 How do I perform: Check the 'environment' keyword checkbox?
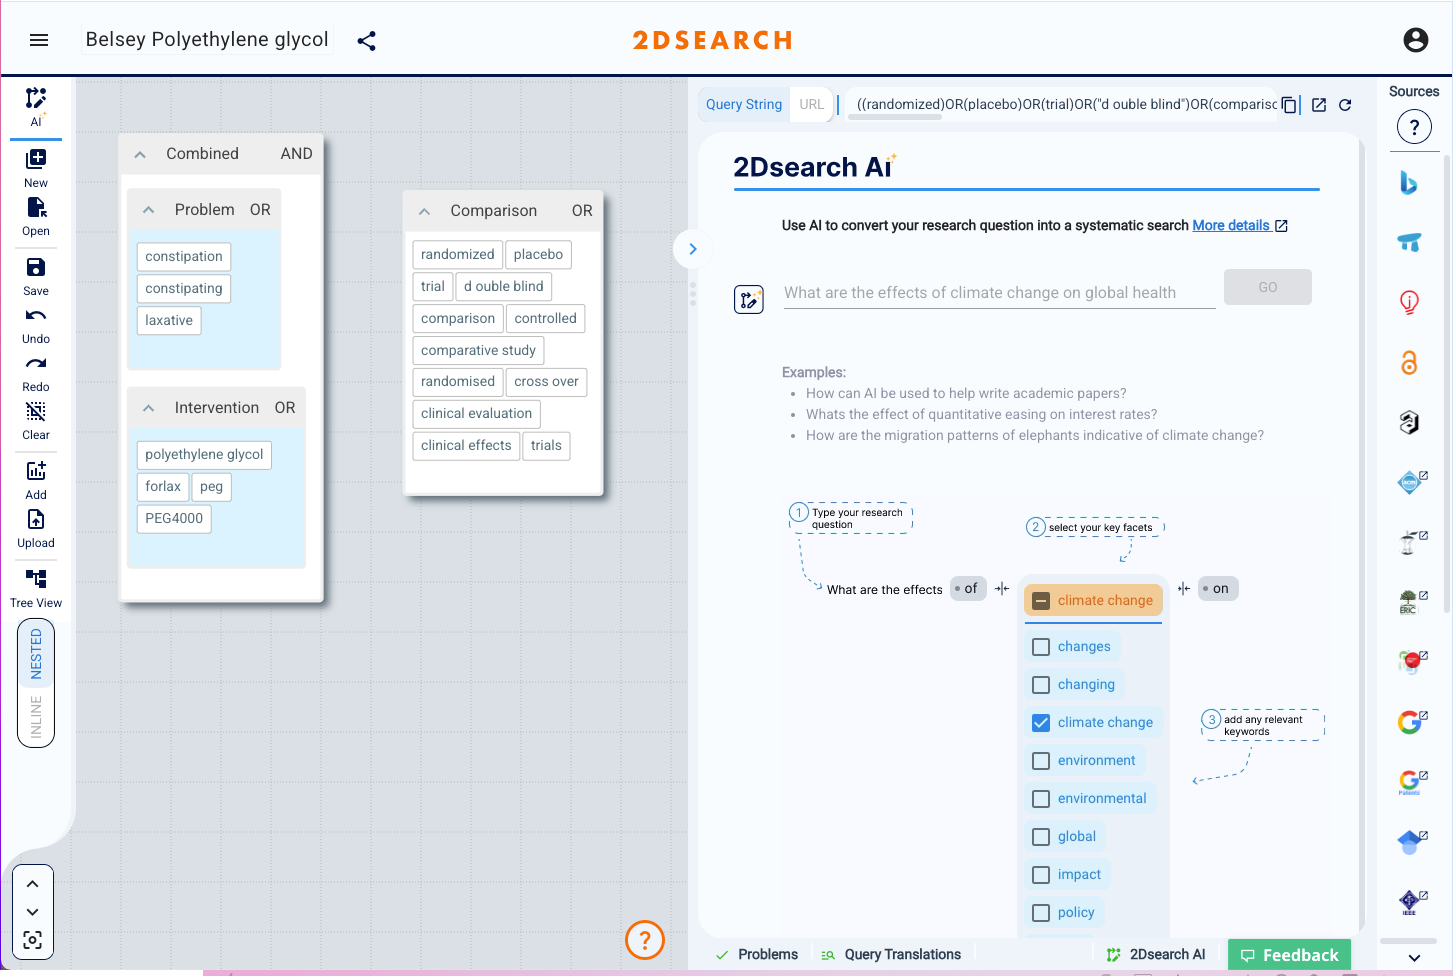pyautogui.click(x=1040, y=760)
